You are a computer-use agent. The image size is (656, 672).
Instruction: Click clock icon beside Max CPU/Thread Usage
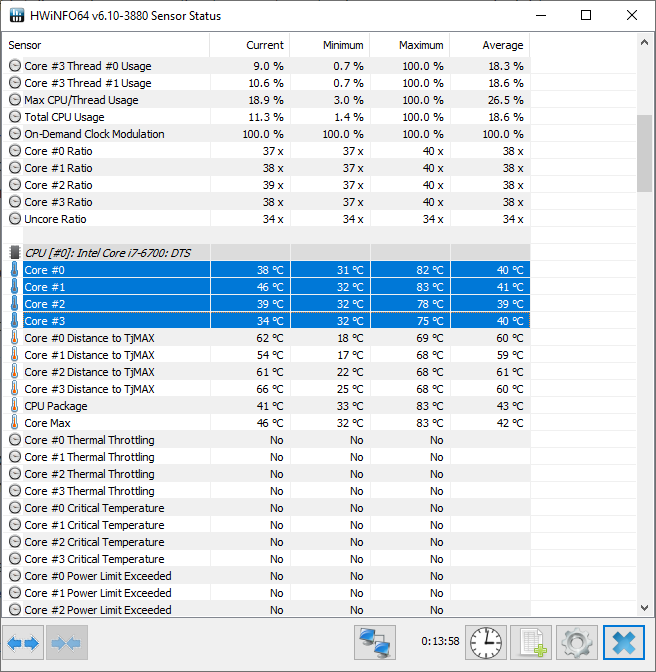pos(15,100)
